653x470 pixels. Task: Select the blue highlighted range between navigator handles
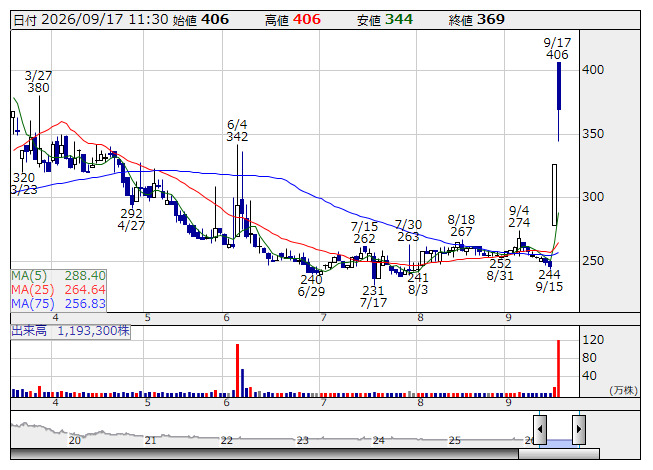point(559,442)
